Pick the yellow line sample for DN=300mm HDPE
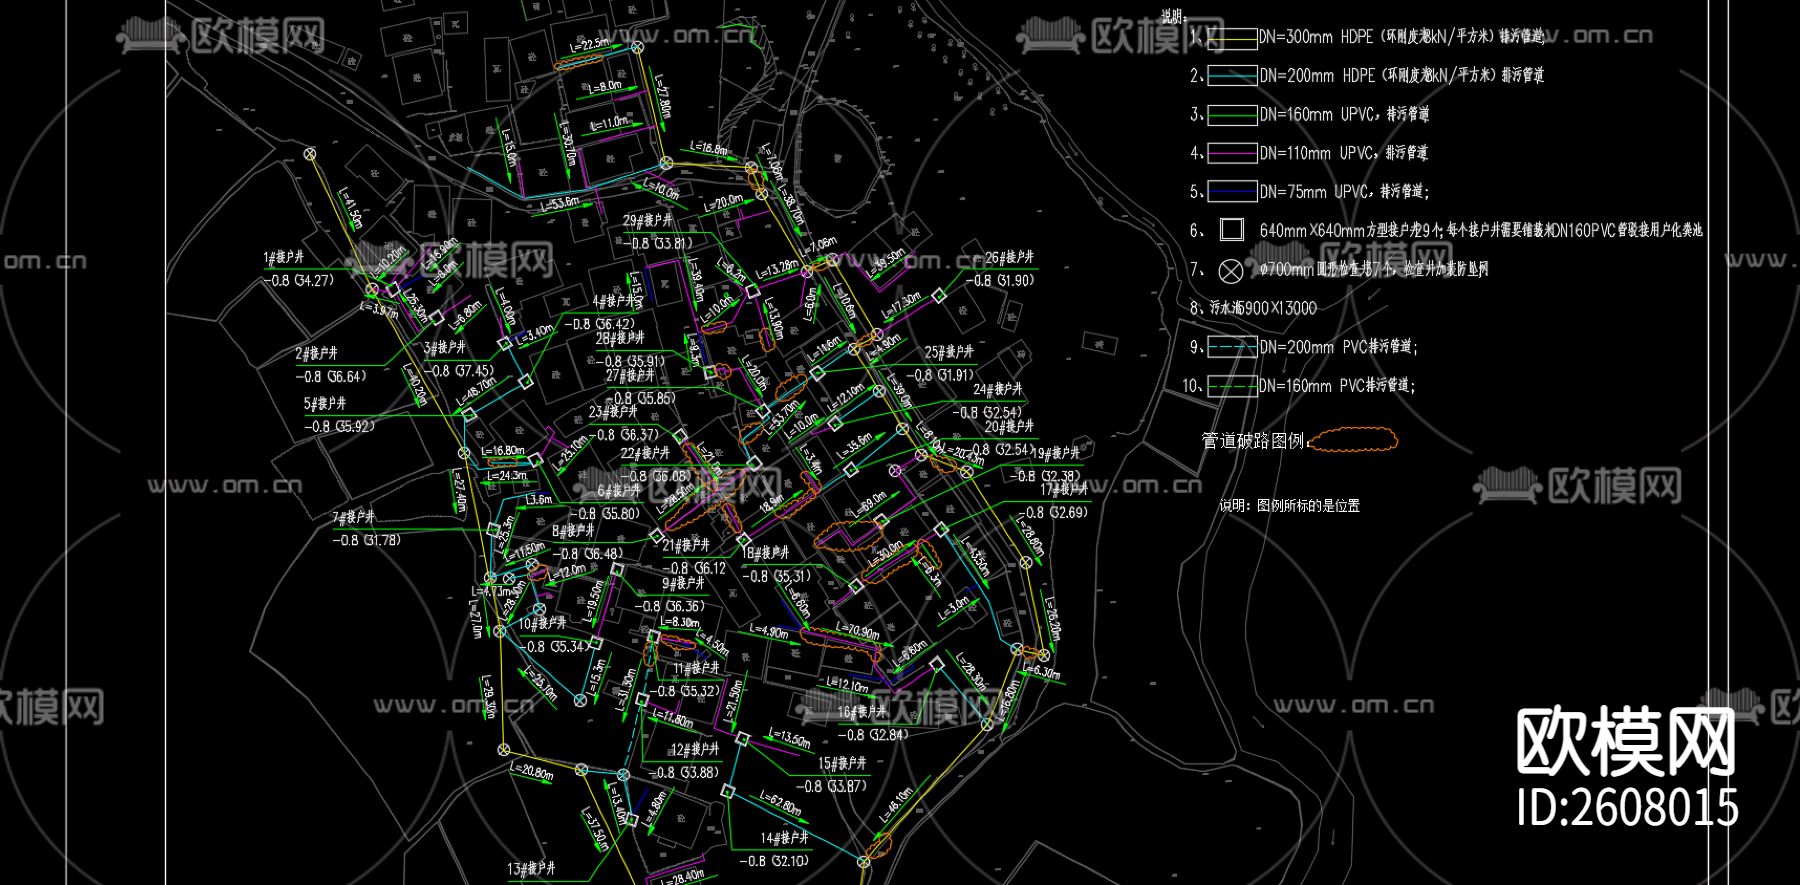Viewport: 1800px width, 885px height. tap(1232, 38)
